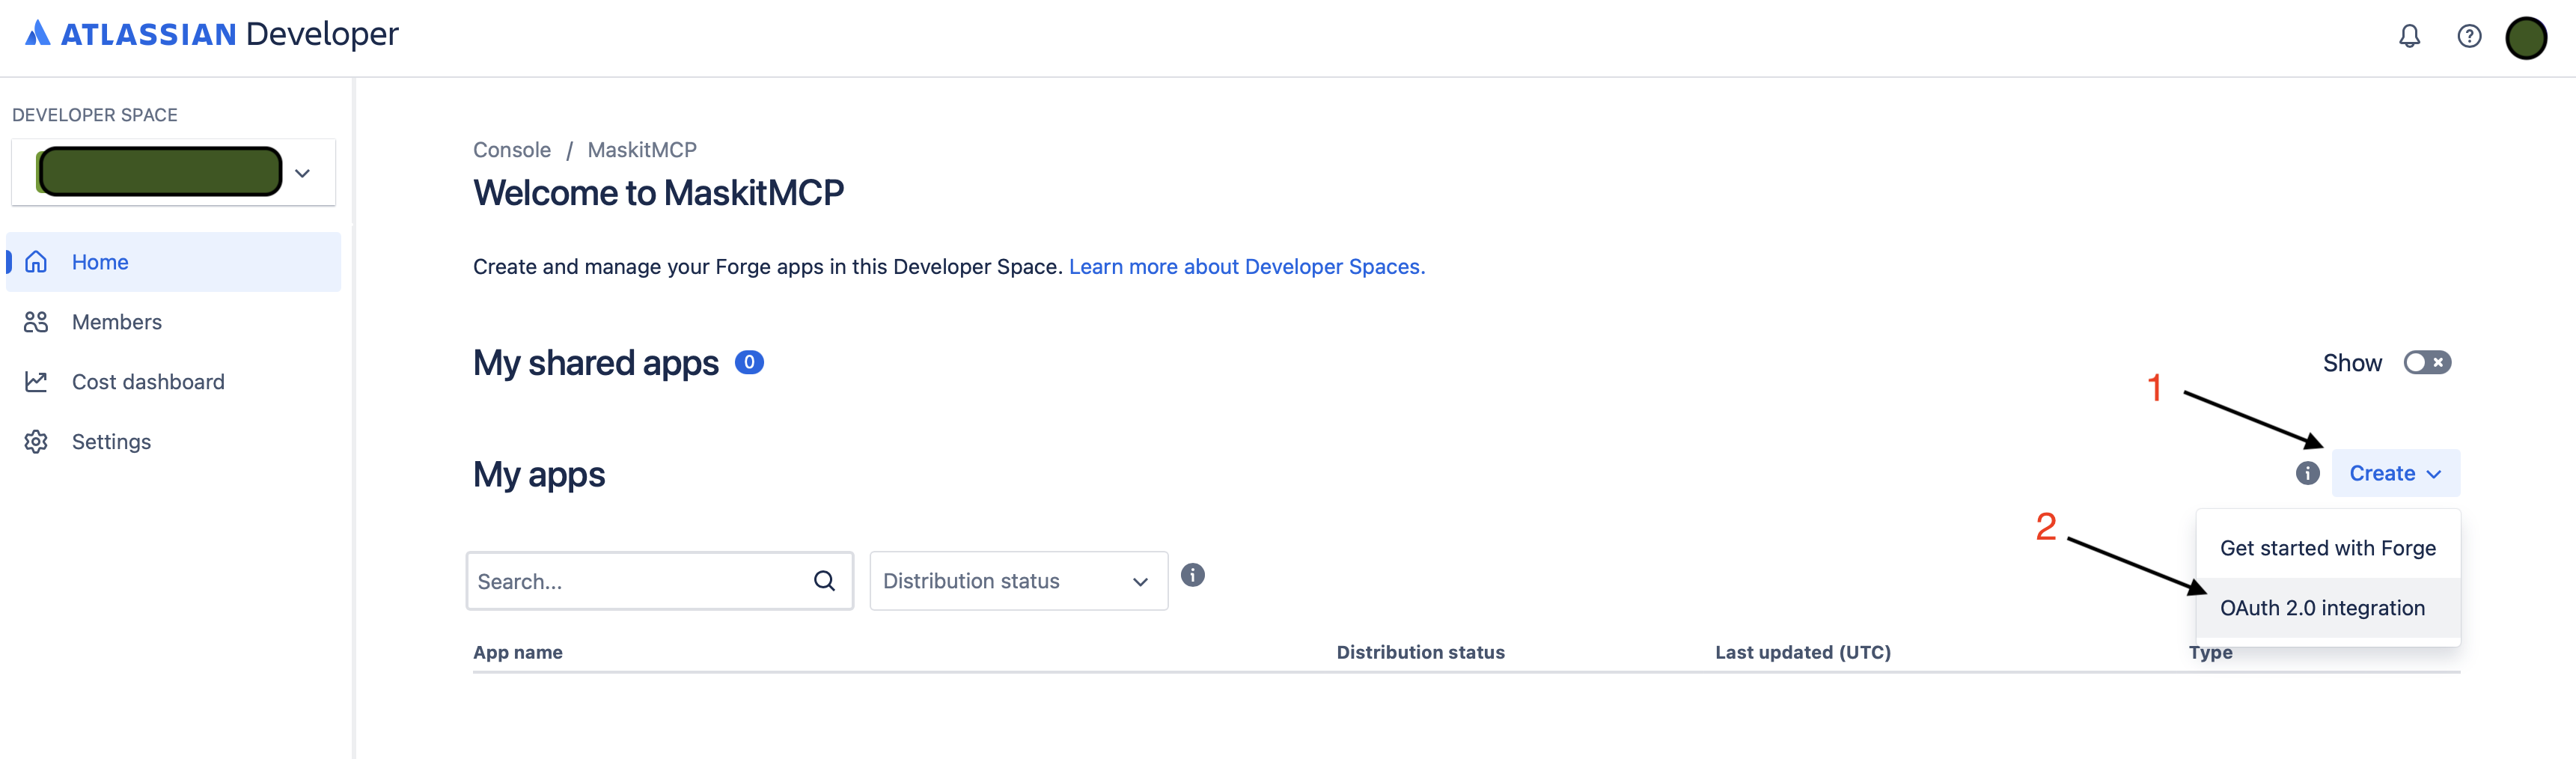Viewport: 2576px width, 759px height.
Task: Open the Settings page
Action: 174,442
